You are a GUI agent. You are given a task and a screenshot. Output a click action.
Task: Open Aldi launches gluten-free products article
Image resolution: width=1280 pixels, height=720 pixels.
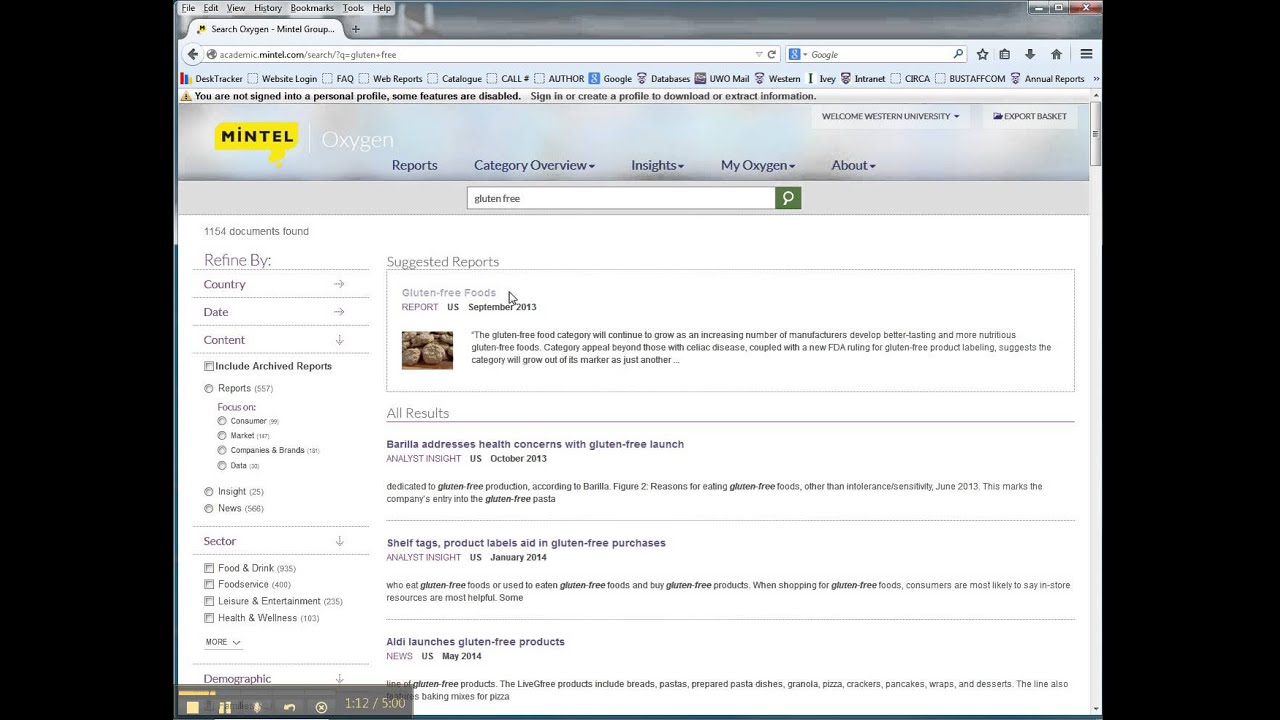point(476,642)
